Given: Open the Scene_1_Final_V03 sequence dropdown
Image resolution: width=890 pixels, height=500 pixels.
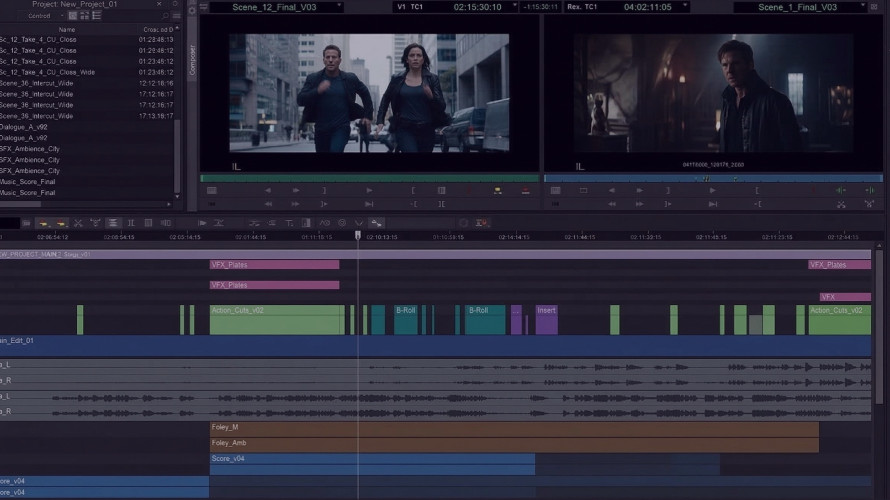Looking at the screenshot, I should (x=863, y=6).
